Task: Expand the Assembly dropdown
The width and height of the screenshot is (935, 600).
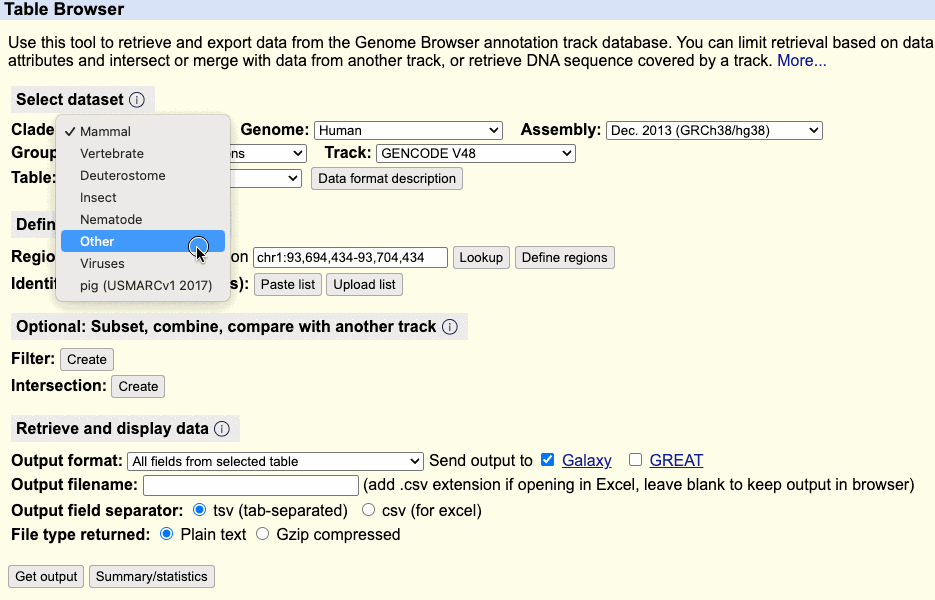Action: point(714,130)
